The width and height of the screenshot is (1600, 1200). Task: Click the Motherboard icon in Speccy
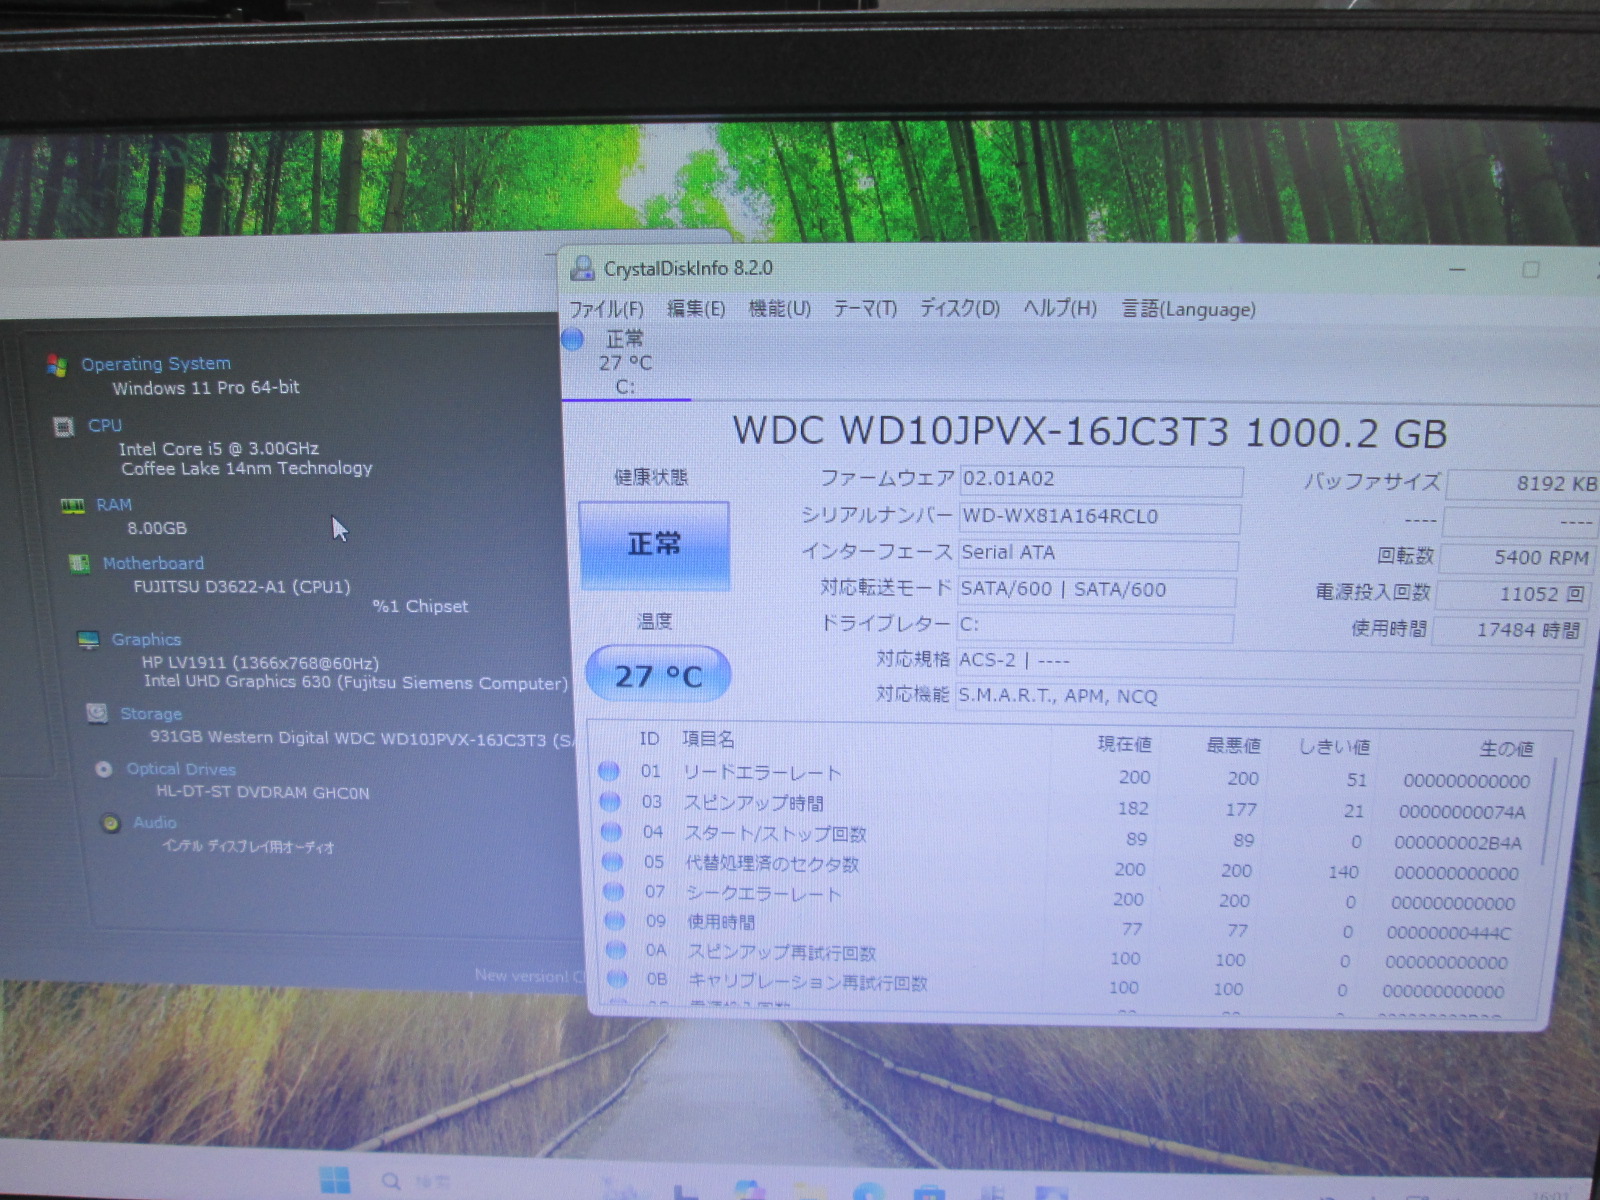(x=79, y=564)
